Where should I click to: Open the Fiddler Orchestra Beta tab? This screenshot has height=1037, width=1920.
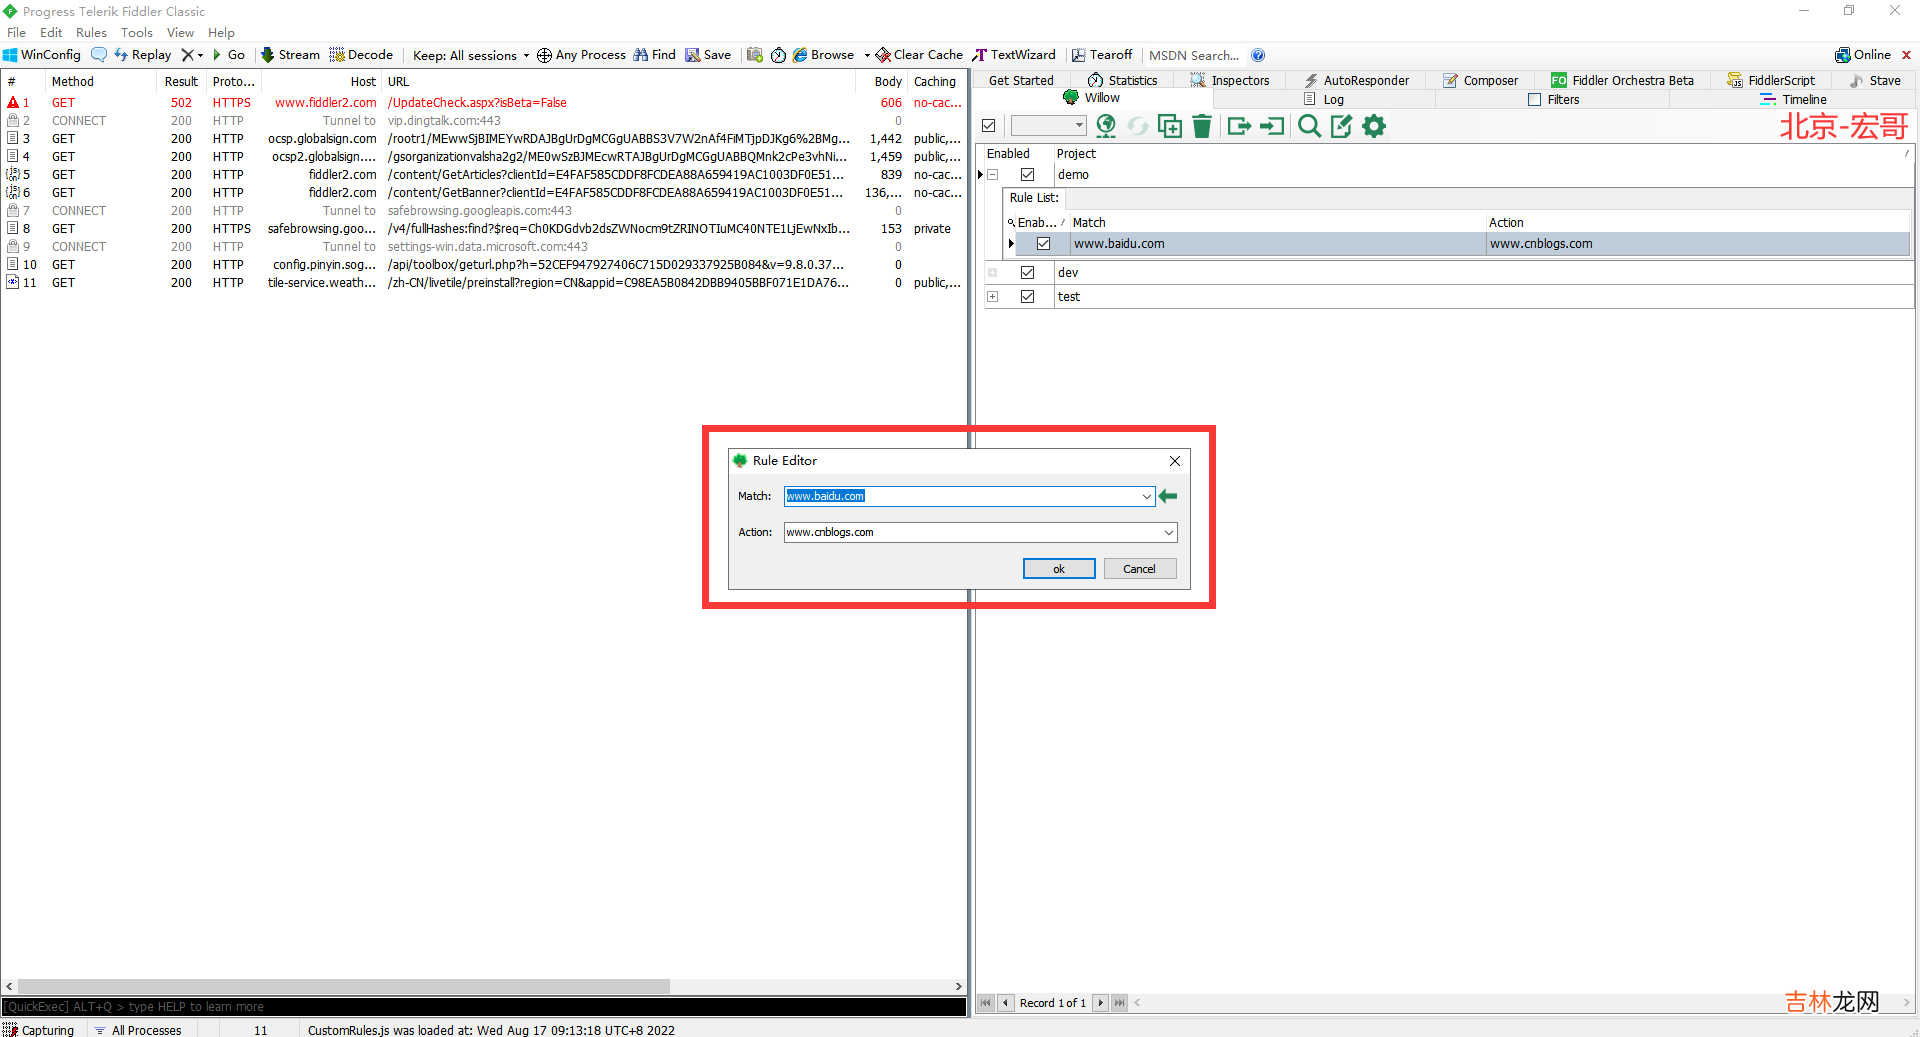tap(1622, 80)
